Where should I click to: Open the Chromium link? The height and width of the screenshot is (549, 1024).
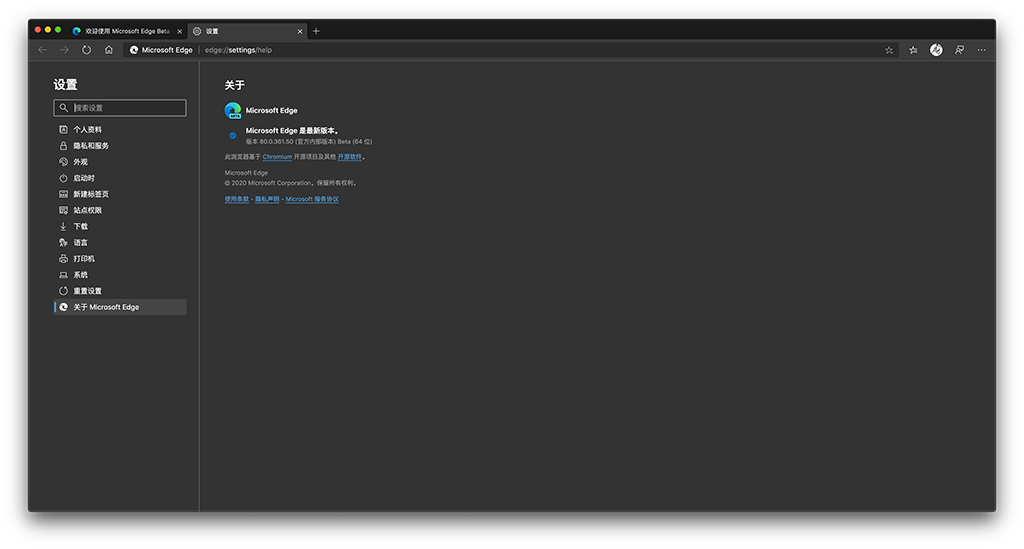[x=277, y=157]
